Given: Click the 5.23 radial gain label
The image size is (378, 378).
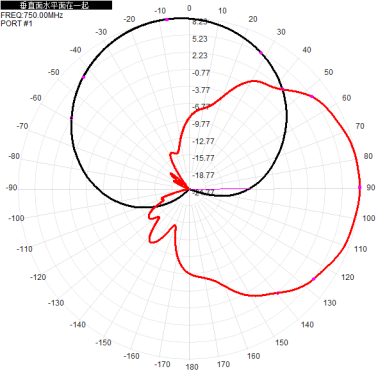Looking at the screenshot, I should coord(200,39).
